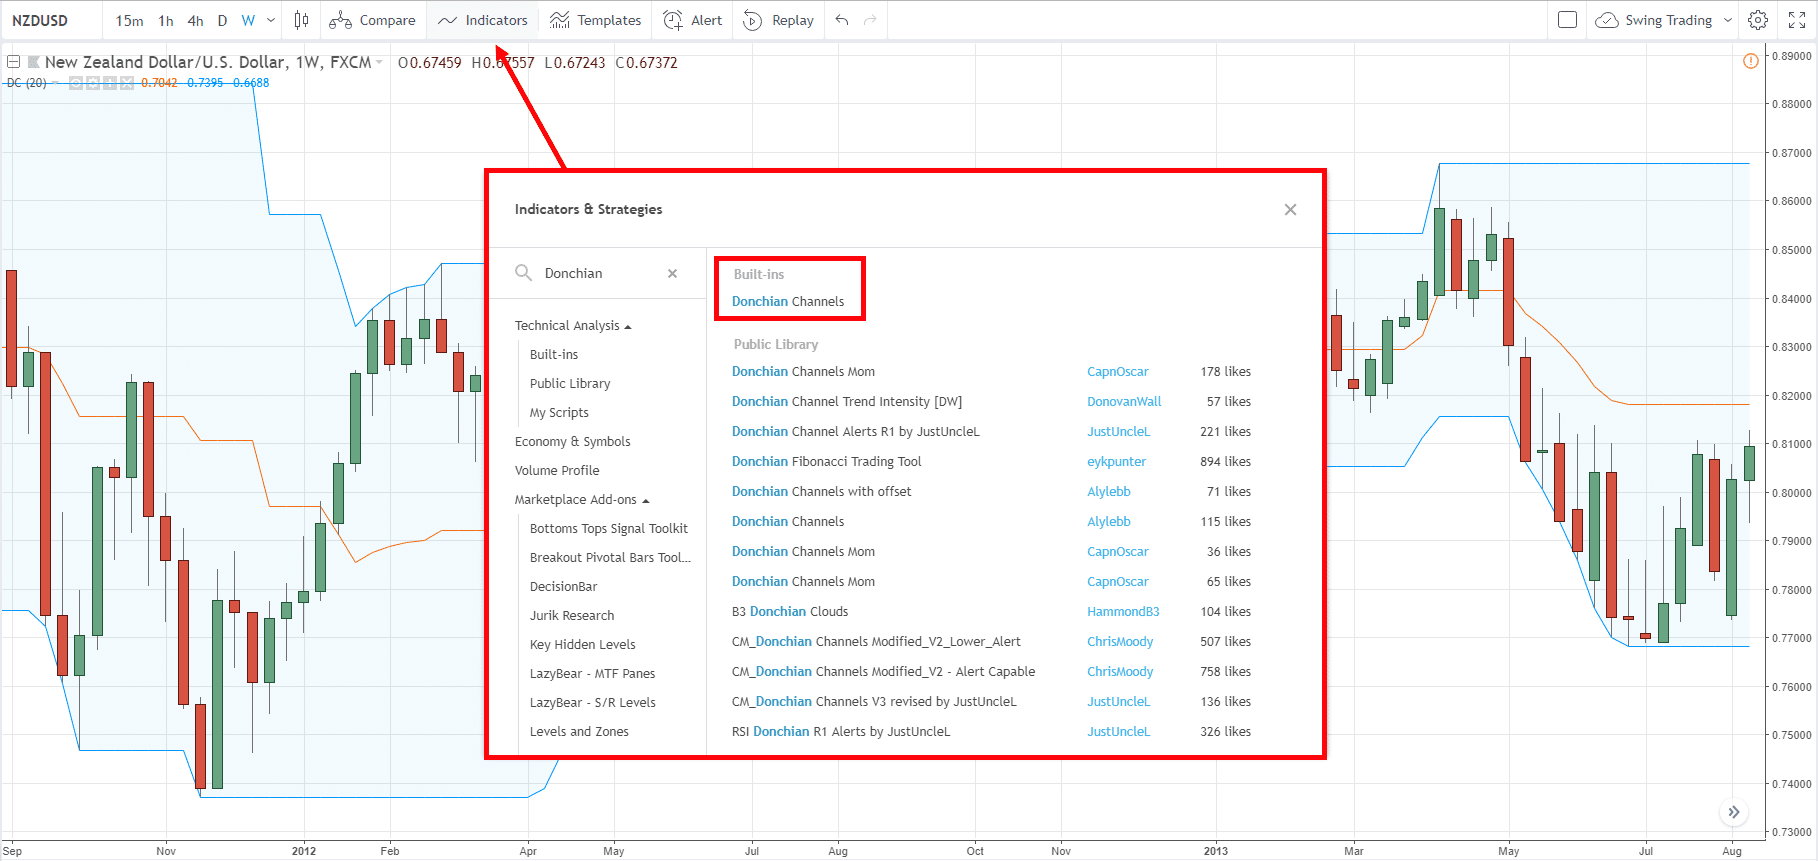Select Jurik Research add-on
This screenshot has width=1818, height=861.
coord(572,615)
